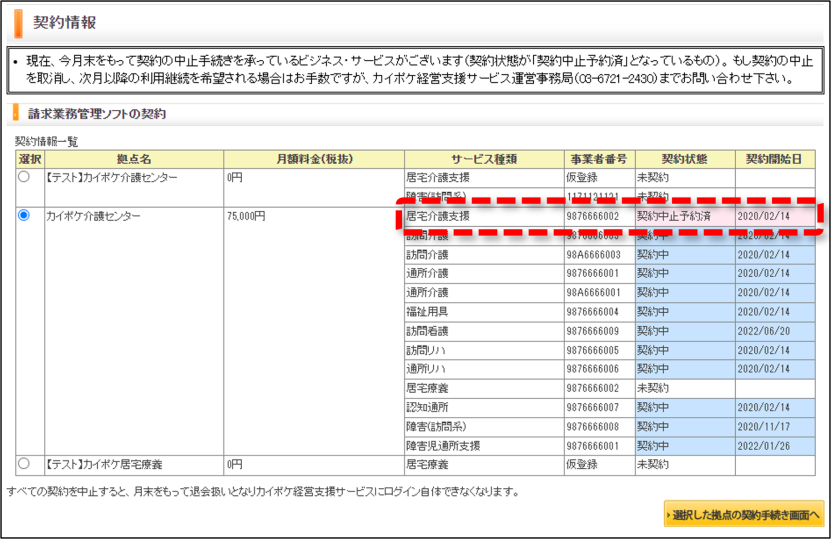
Task: Click the 選択 column header
Action: click(30, 159)
